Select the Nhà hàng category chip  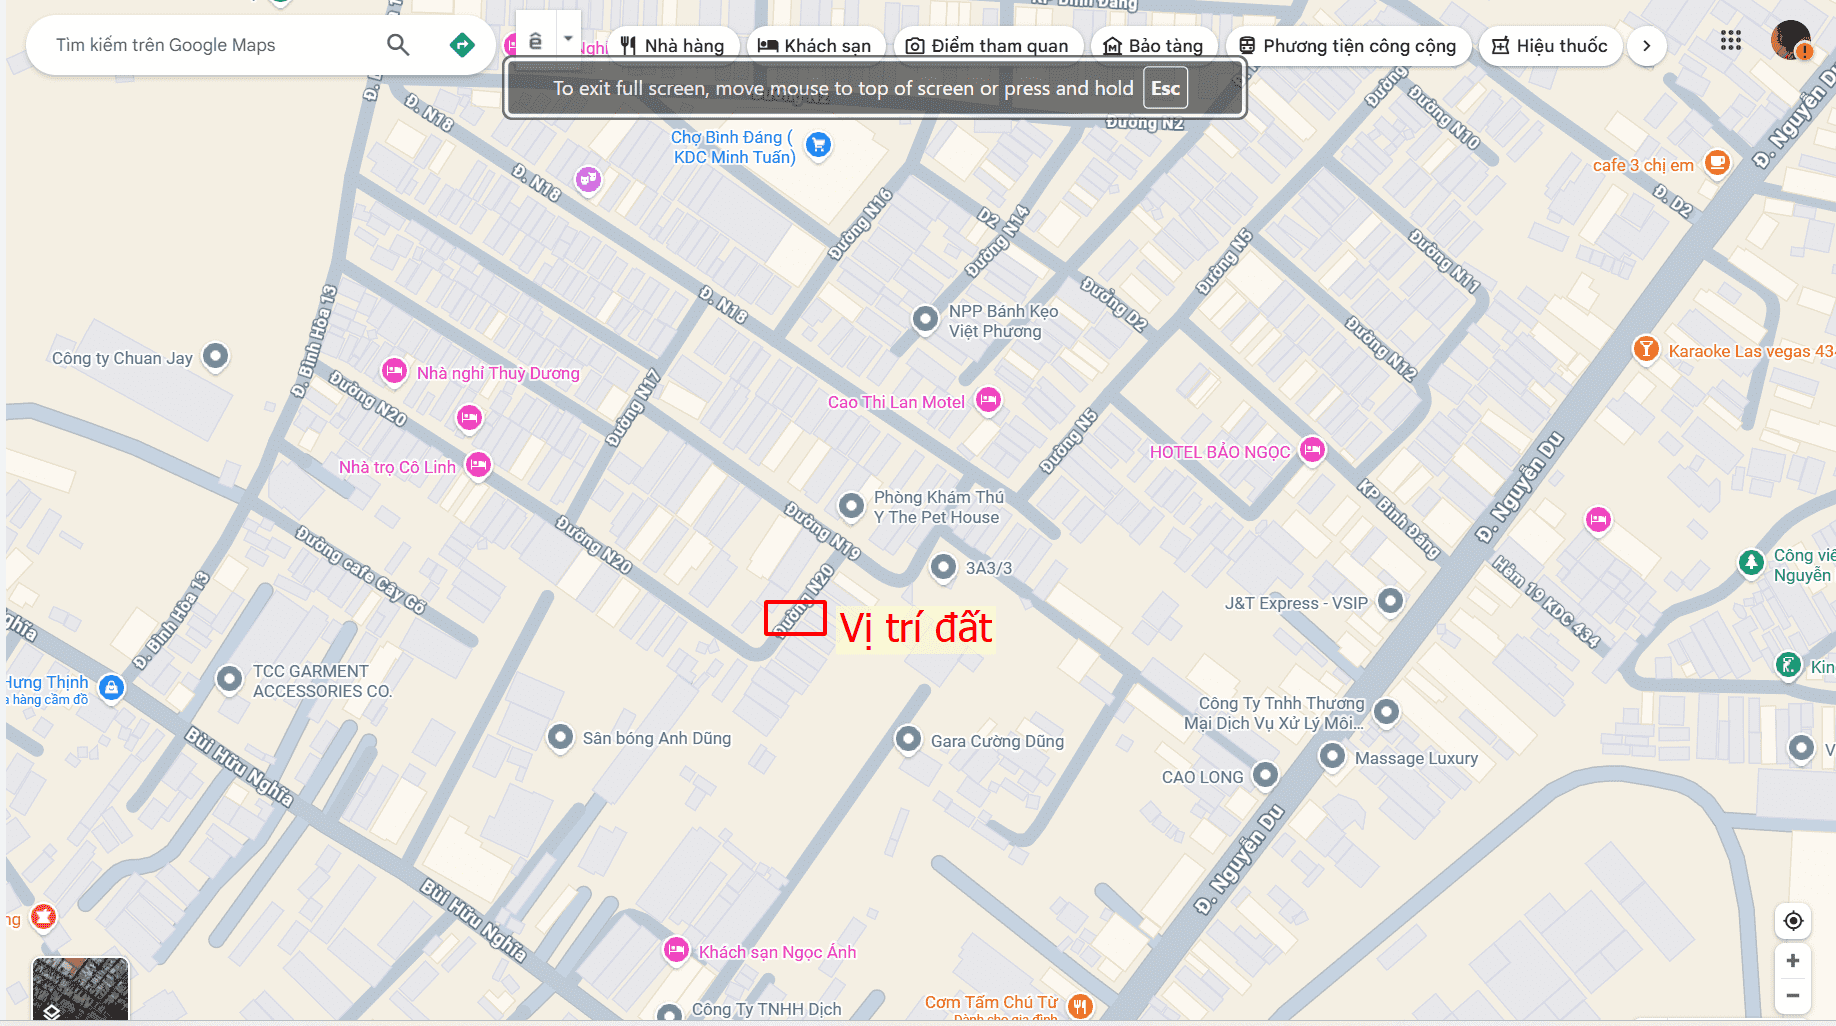pyautogui.click(x=673, y=46)
